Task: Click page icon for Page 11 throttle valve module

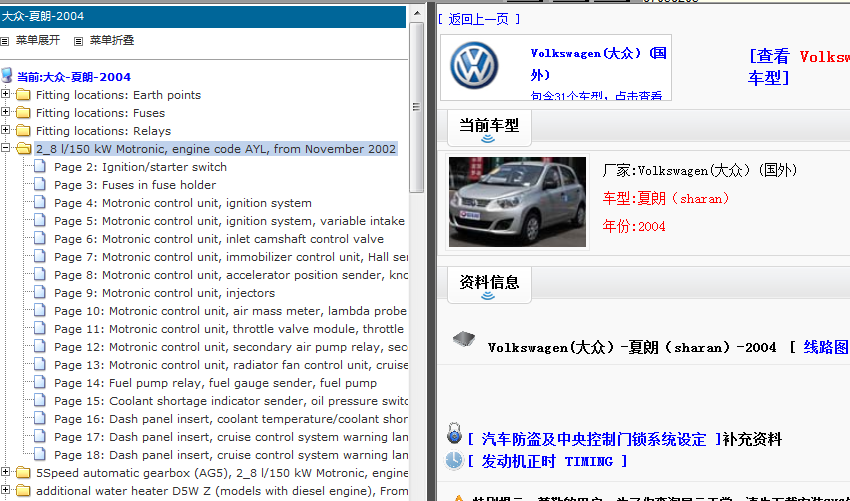Action: [x=40, y=329]
